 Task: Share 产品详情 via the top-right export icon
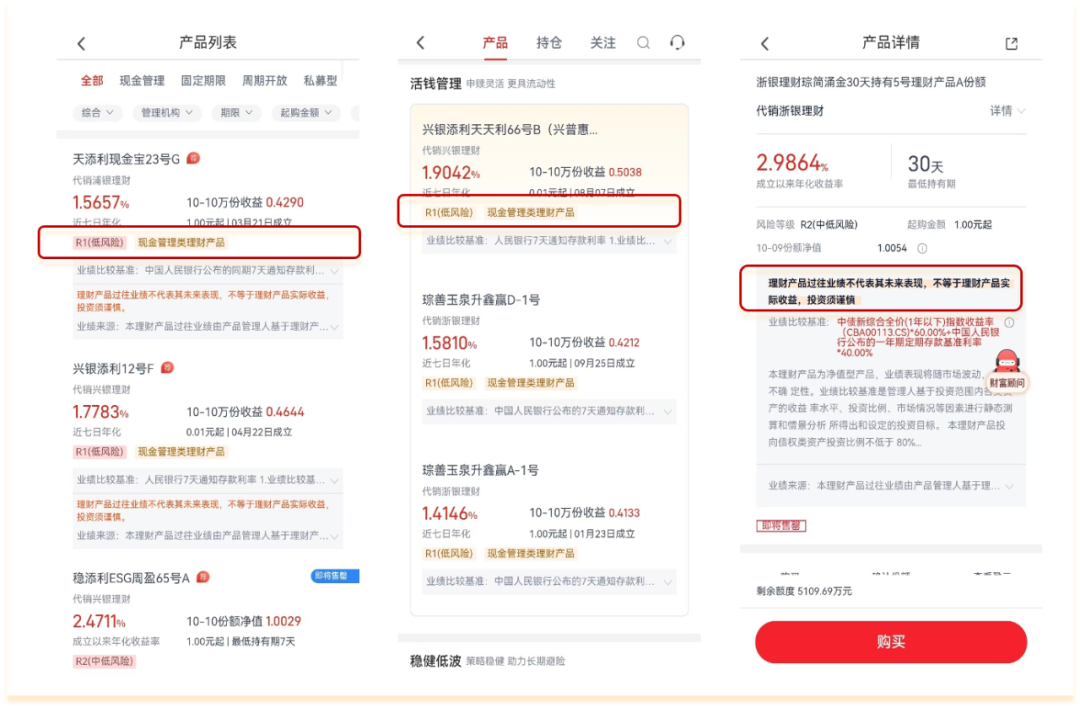coord(1012,43)
